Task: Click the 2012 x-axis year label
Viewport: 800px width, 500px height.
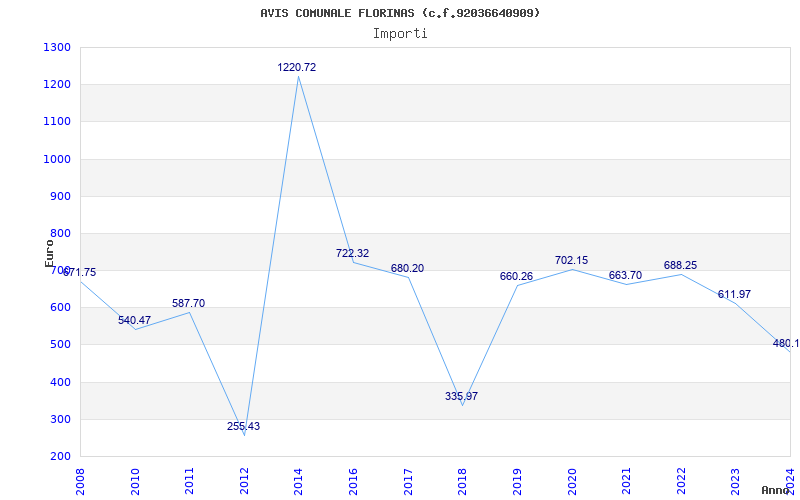Action: coord(244,481)
